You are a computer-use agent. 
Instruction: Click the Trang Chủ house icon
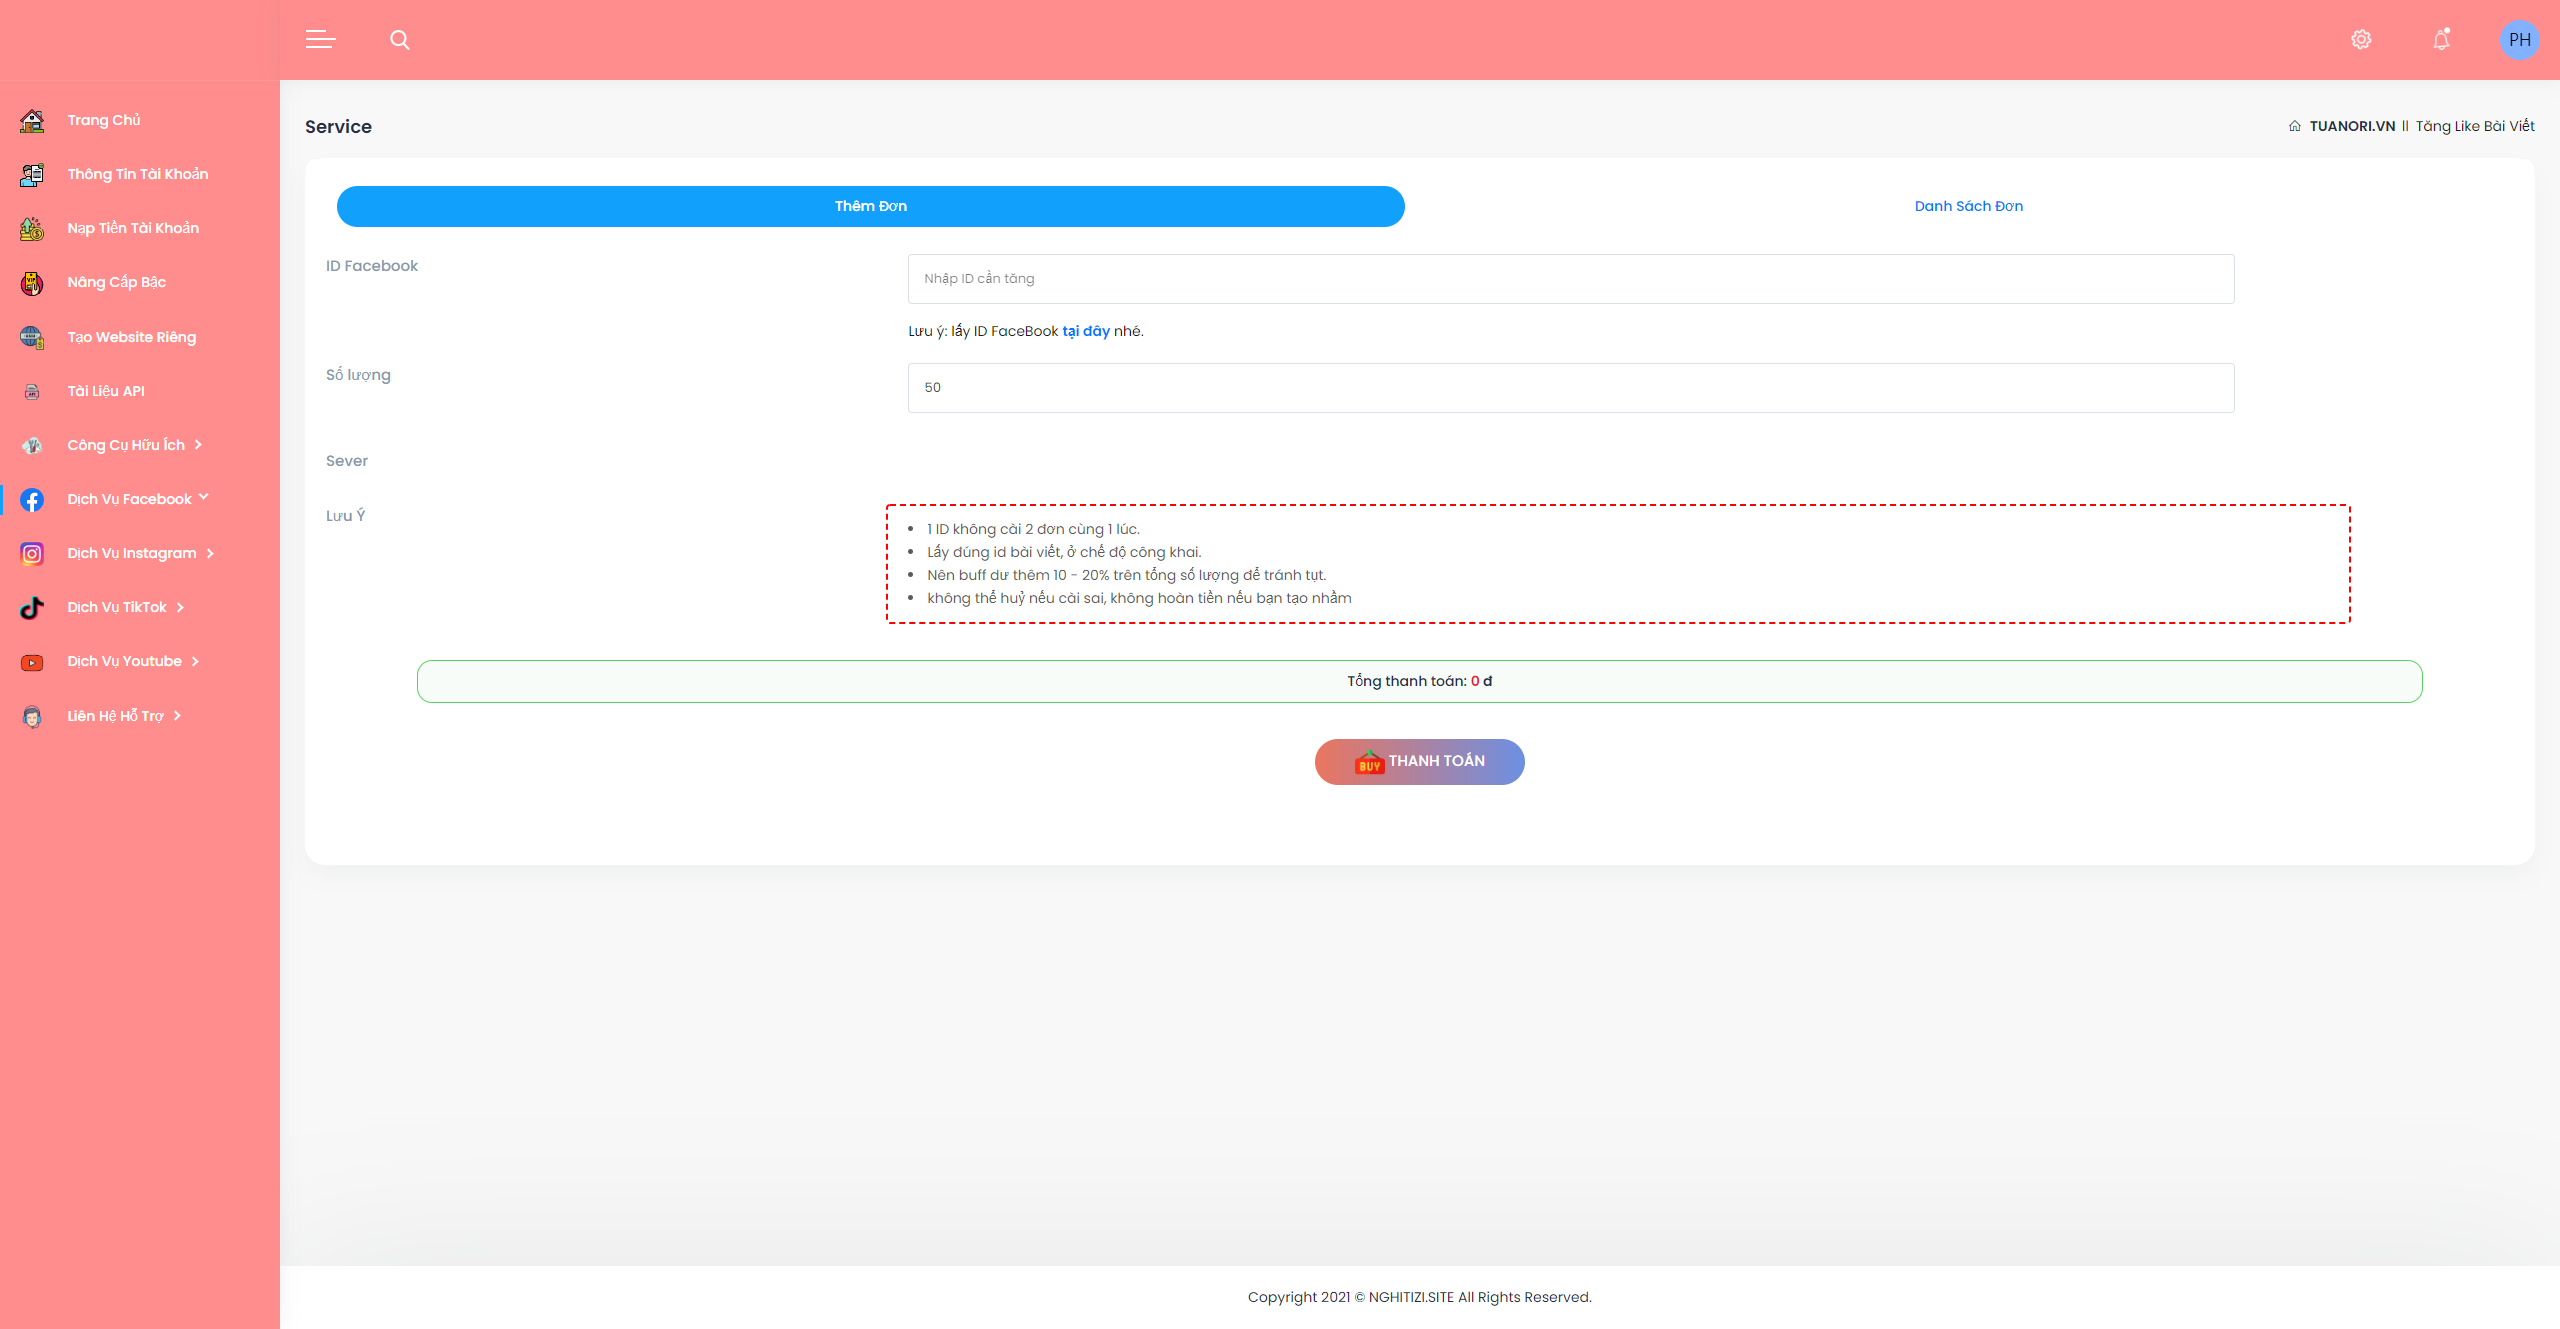[x=32, y=121]
